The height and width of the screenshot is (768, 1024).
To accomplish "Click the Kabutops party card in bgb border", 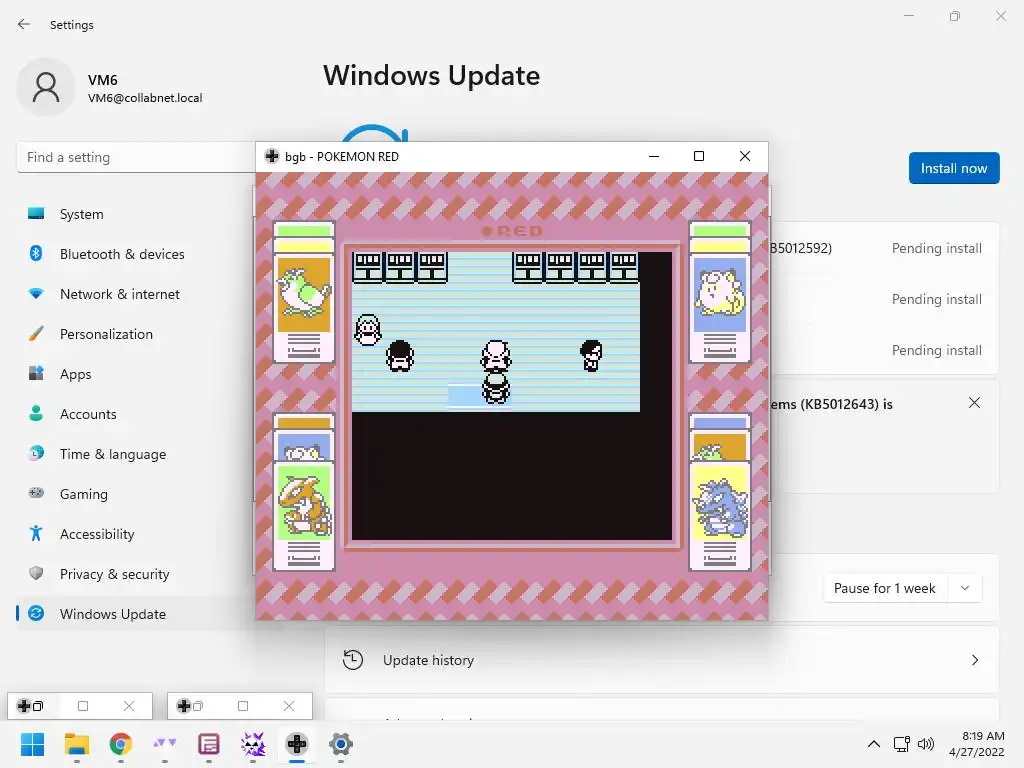I will tap(304, 516).
